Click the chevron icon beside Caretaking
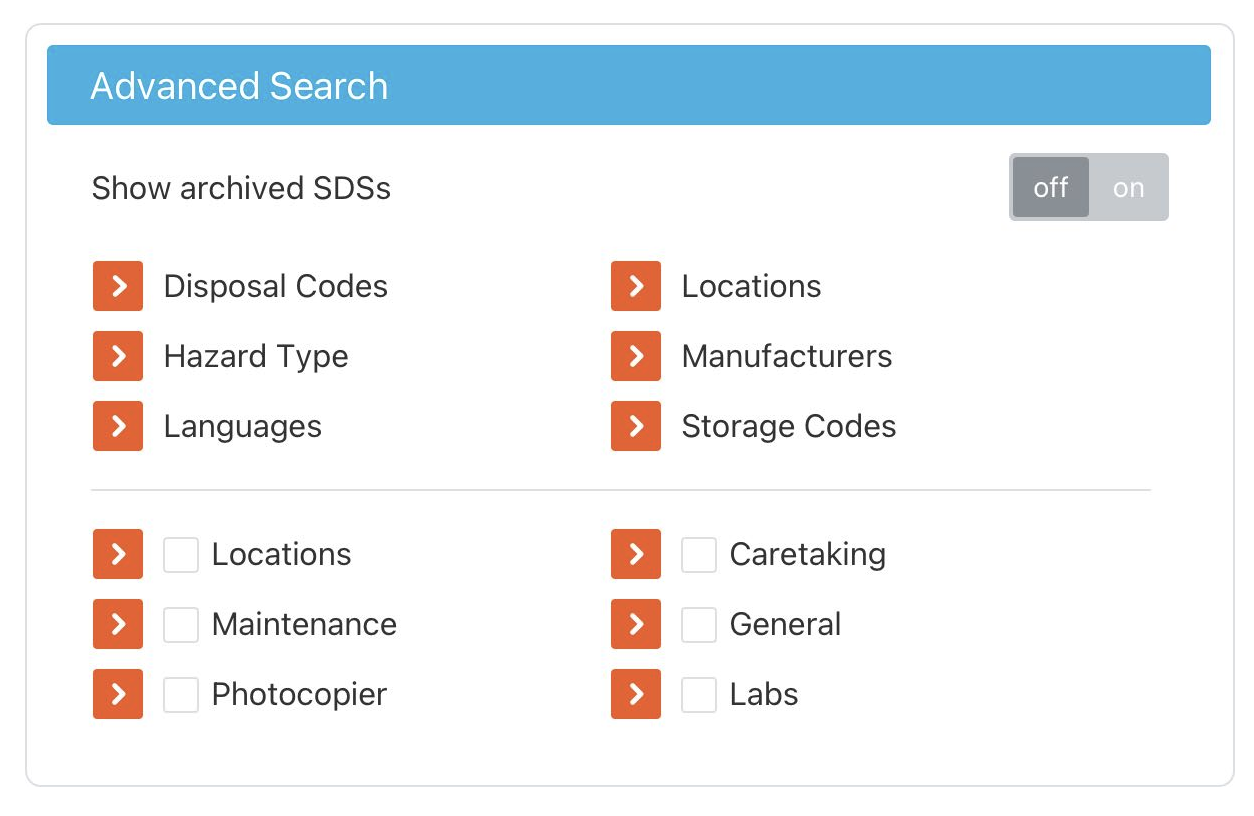The width and height of the screenshot is (1254, 816). coord(635,554)
